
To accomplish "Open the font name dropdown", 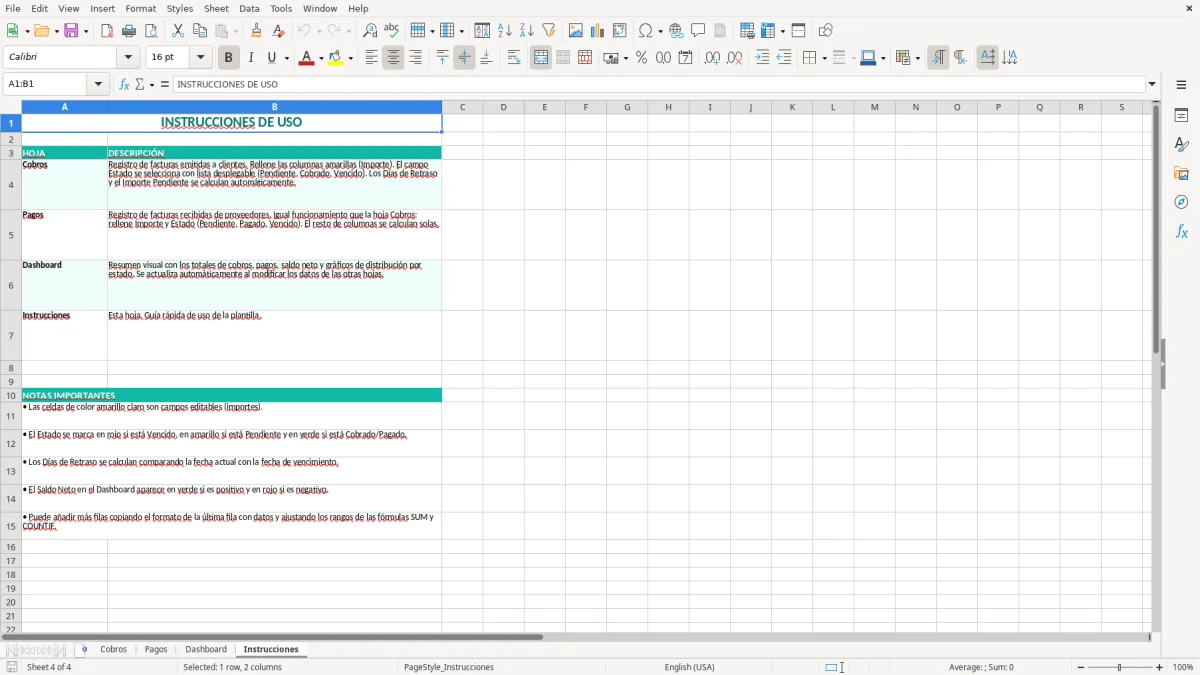I will pyautogui.click(x=127, y=58).
